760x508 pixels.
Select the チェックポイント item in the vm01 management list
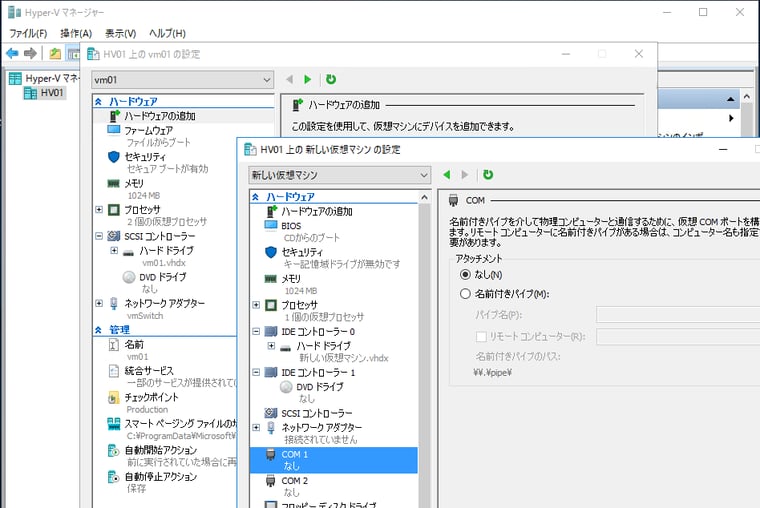(x=151, y=397)
